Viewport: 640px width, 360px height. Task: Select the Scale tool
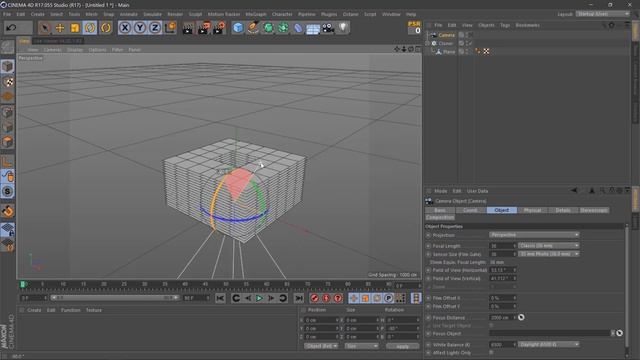[x=75, y=28]
